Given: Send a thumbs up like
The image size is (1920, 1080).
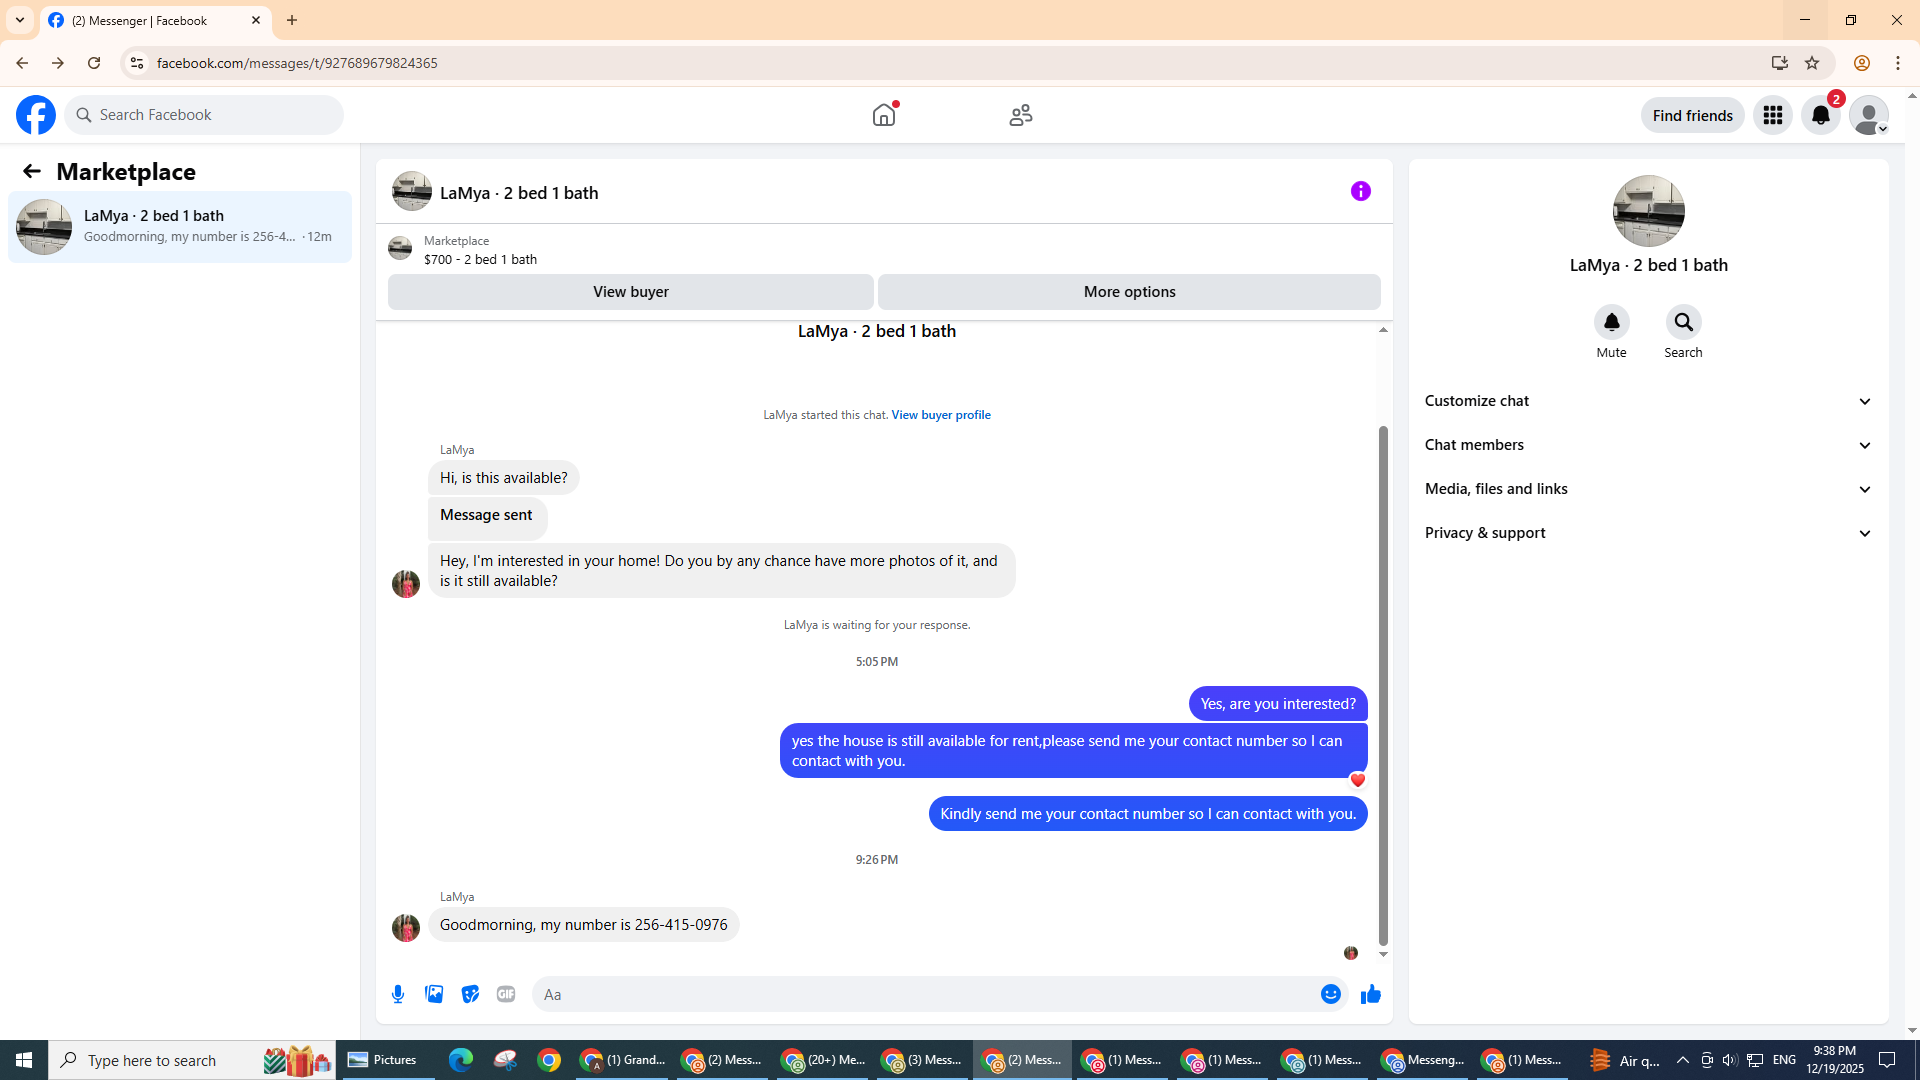Looking at the screenshot, I should [1370, 994].
